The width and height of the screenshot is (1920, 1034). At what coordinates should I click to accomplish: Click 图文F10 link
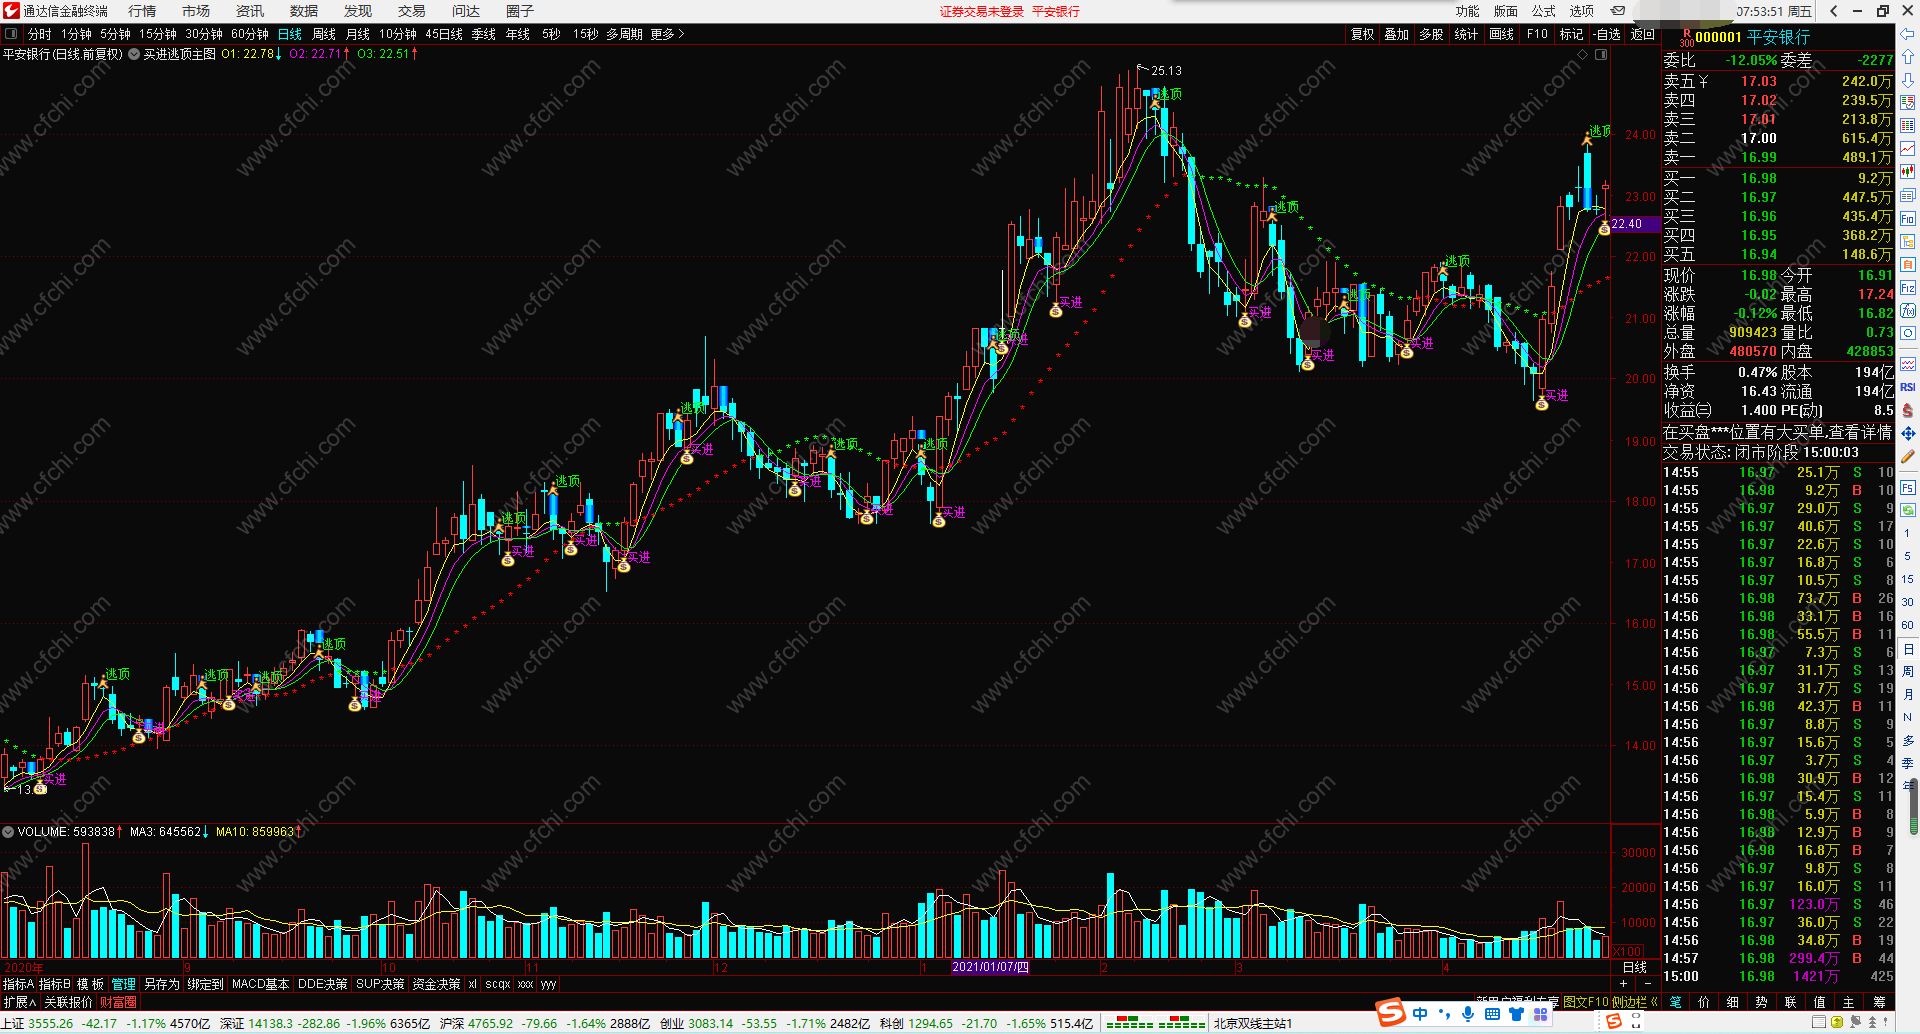pos(1585,1002)
